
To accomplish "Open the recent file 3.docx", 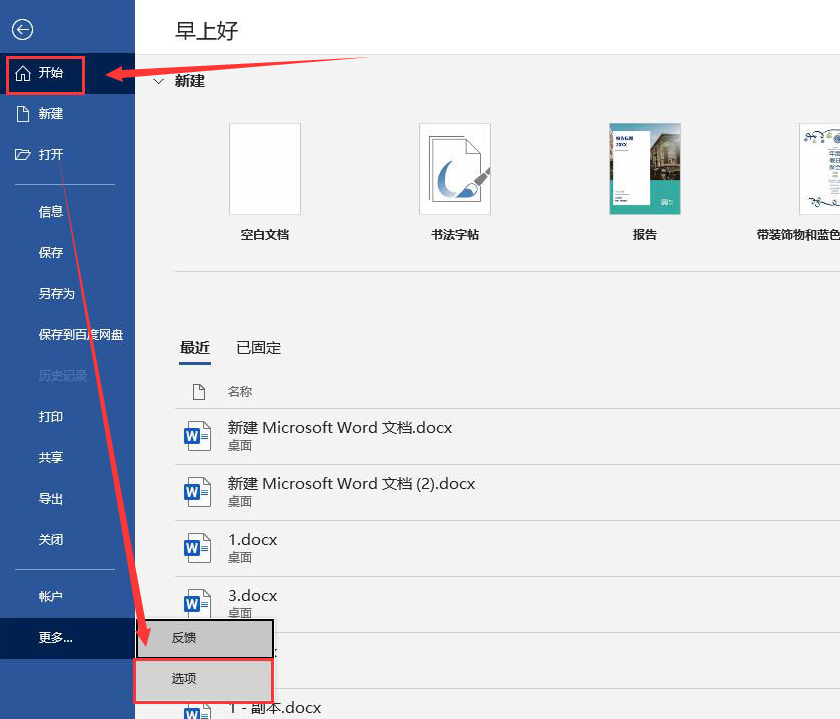I will (252, 595).
